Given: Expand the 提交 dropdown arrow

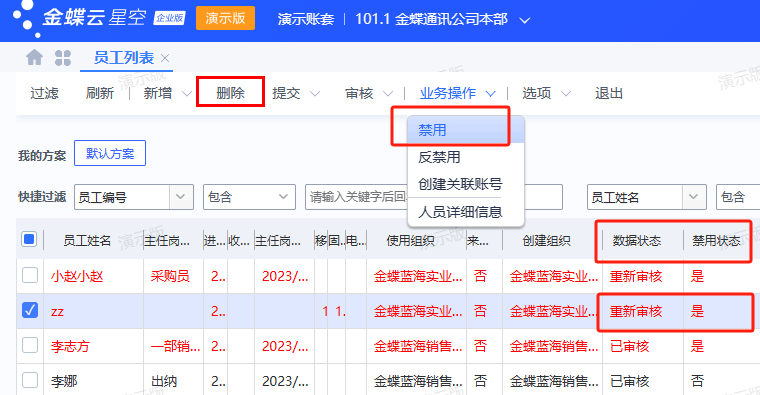Looking at the screenshot, I should click(315, 94).
